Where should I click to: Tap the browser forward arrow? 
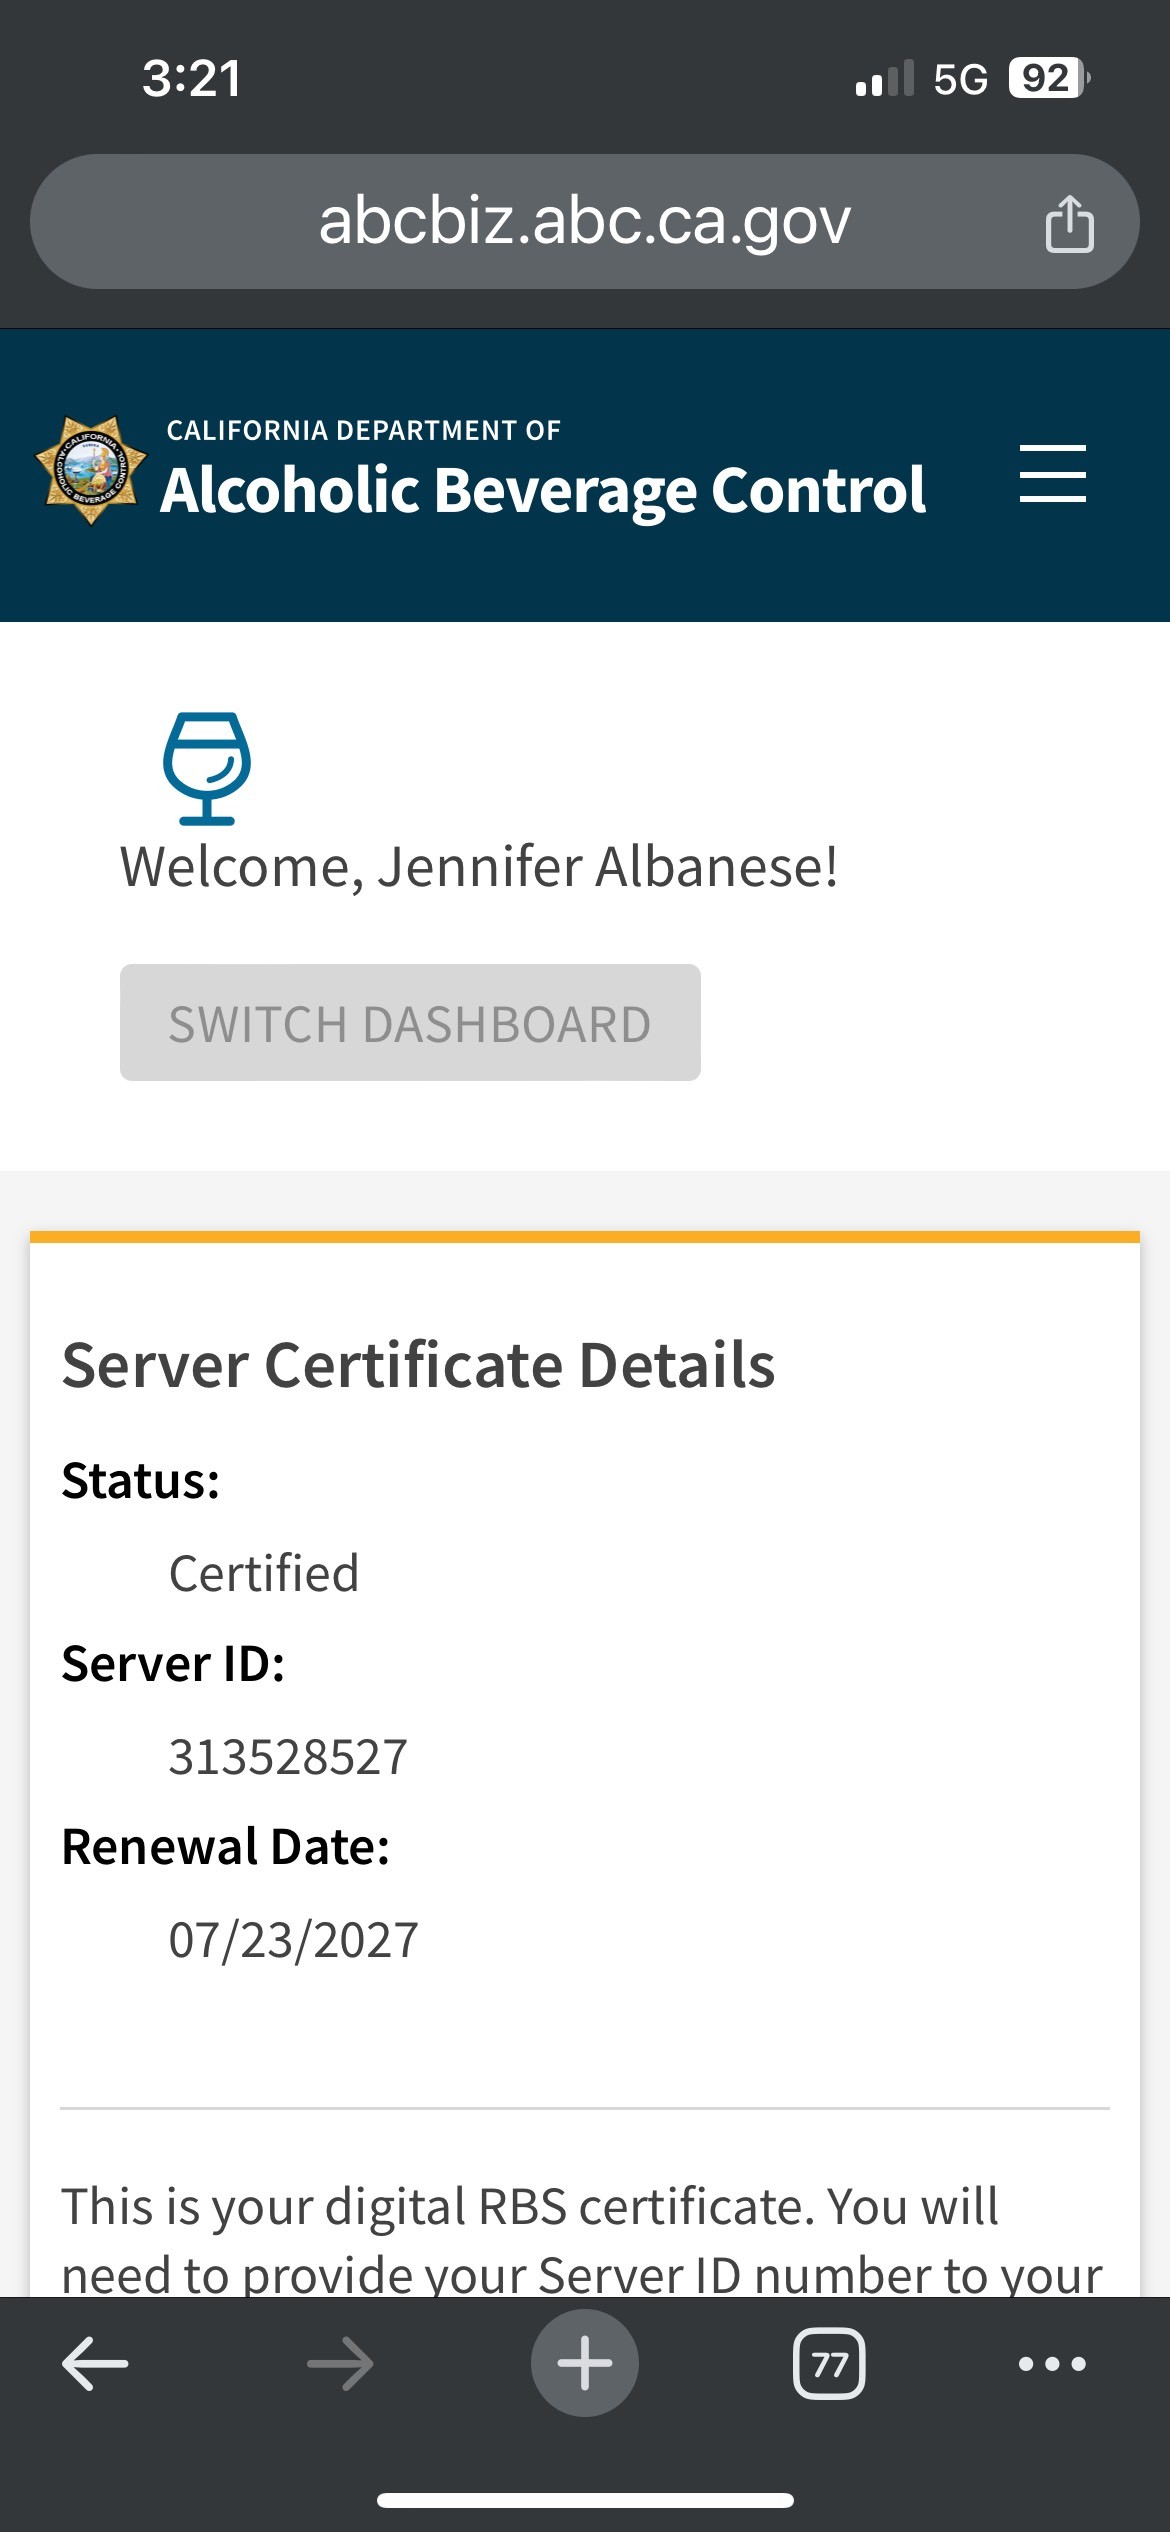340,2364
